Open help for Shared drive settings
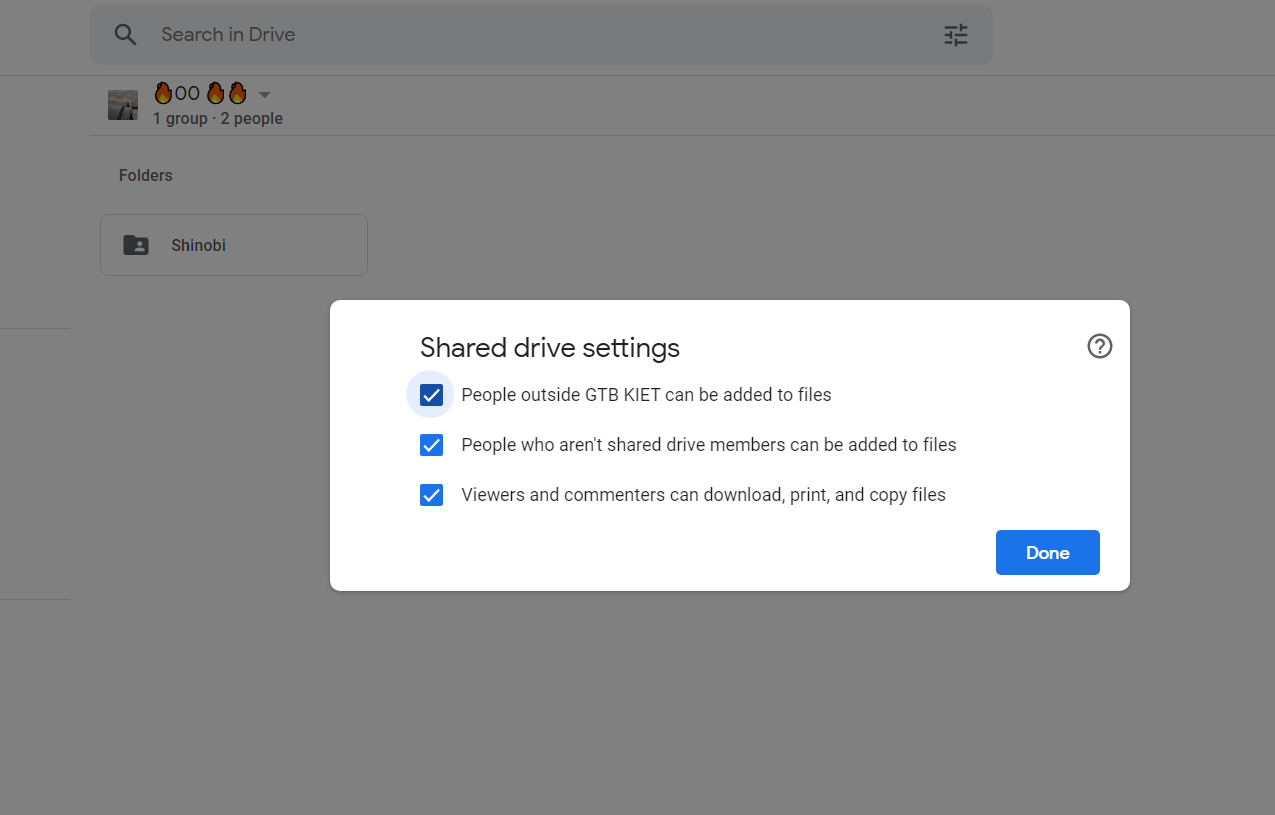 (1099, 346)
